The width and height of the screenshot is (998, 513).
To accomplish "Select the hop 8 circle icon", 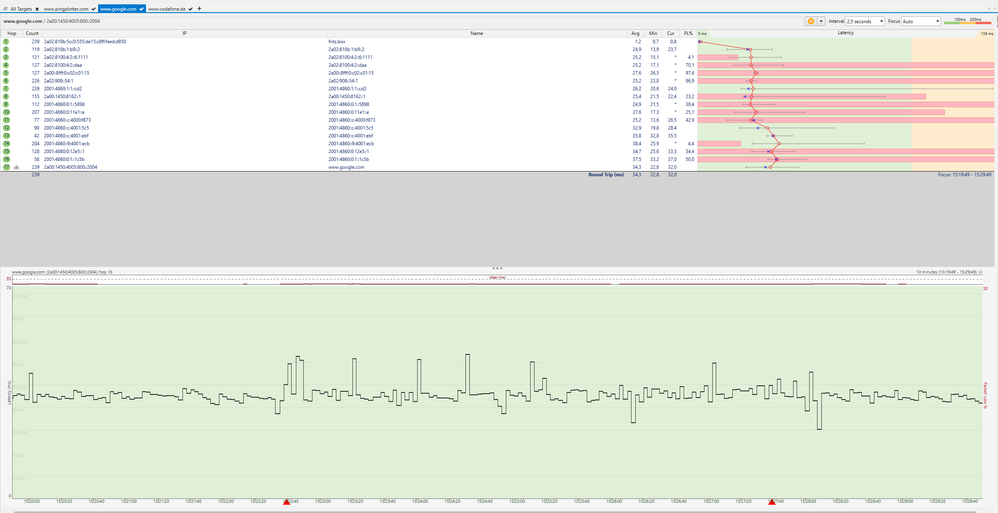I will pyautogui.click(x=6, y=96).
